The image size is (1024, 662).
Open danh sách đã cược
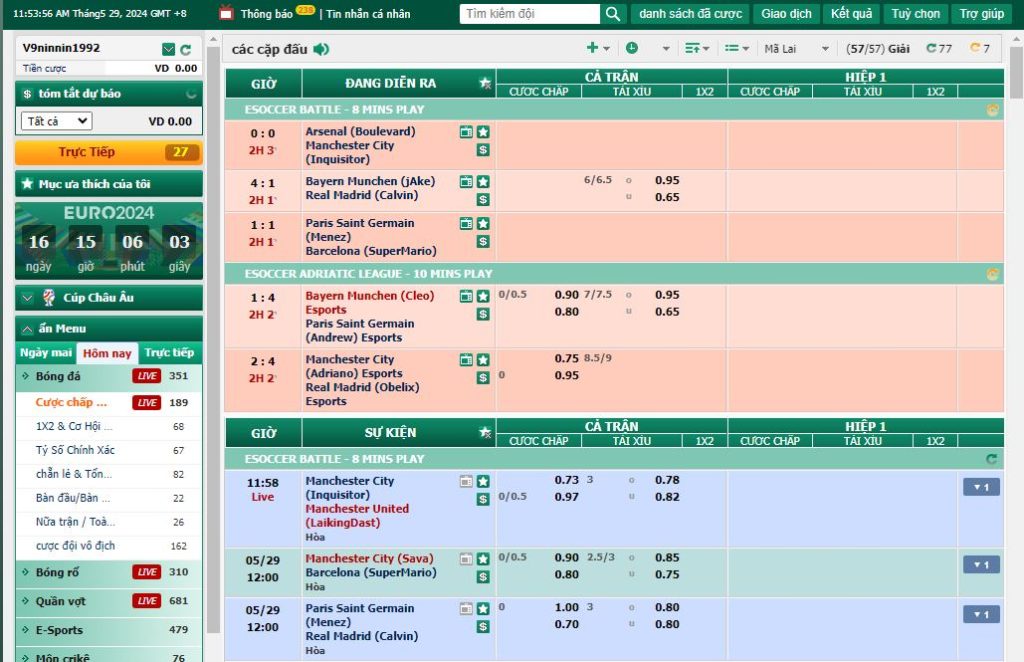point(690,14)
